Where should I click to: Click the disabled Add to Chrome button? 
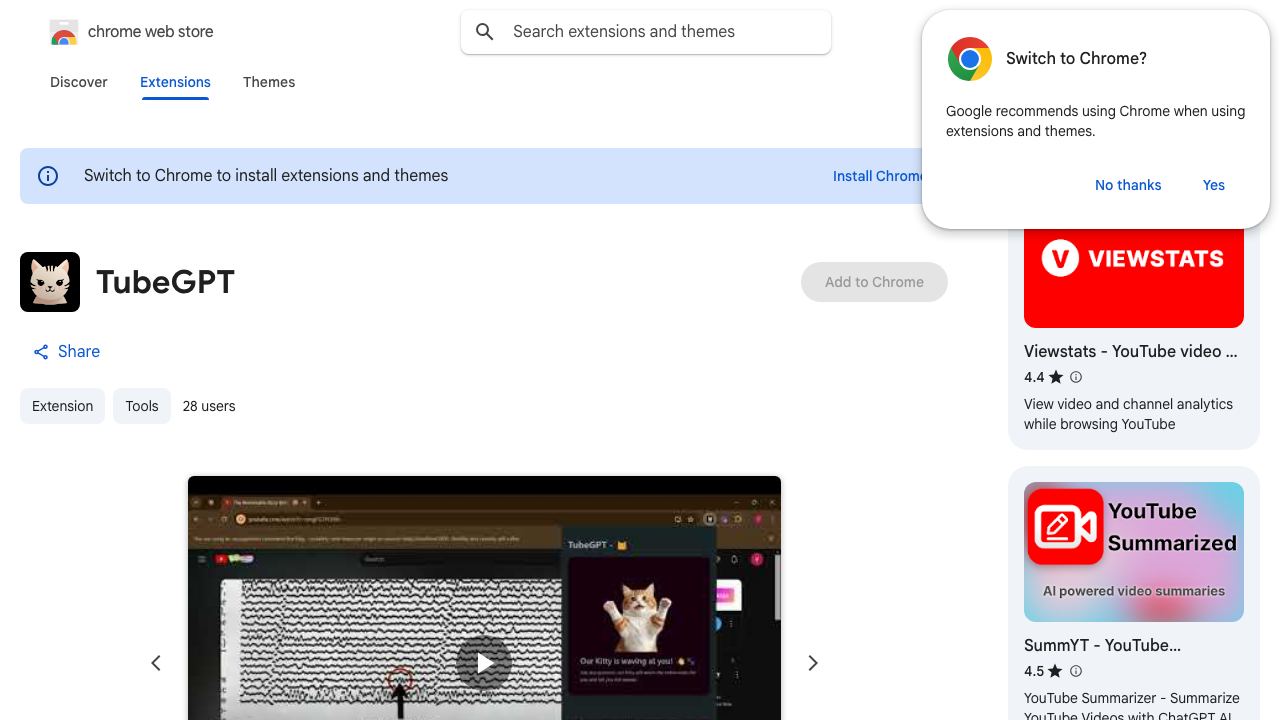(874, 282)
